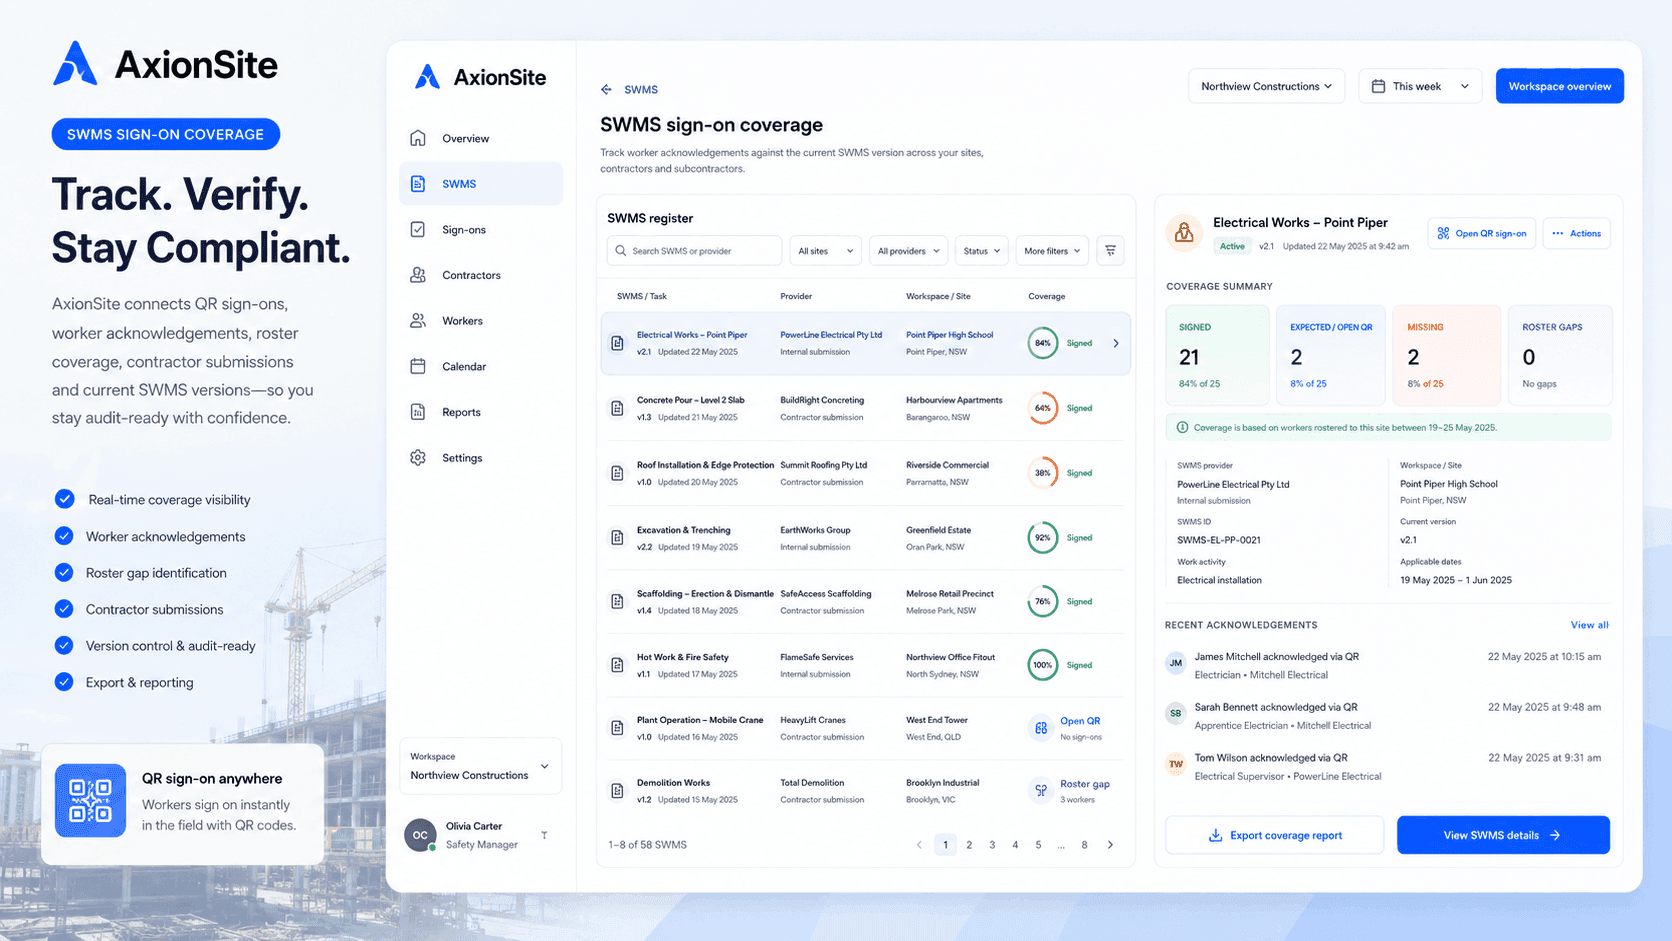The height and width of the screenshot is (941, 1672).
Task: Go to page 2 of SWMS register
Action: [x=969, y=845]
